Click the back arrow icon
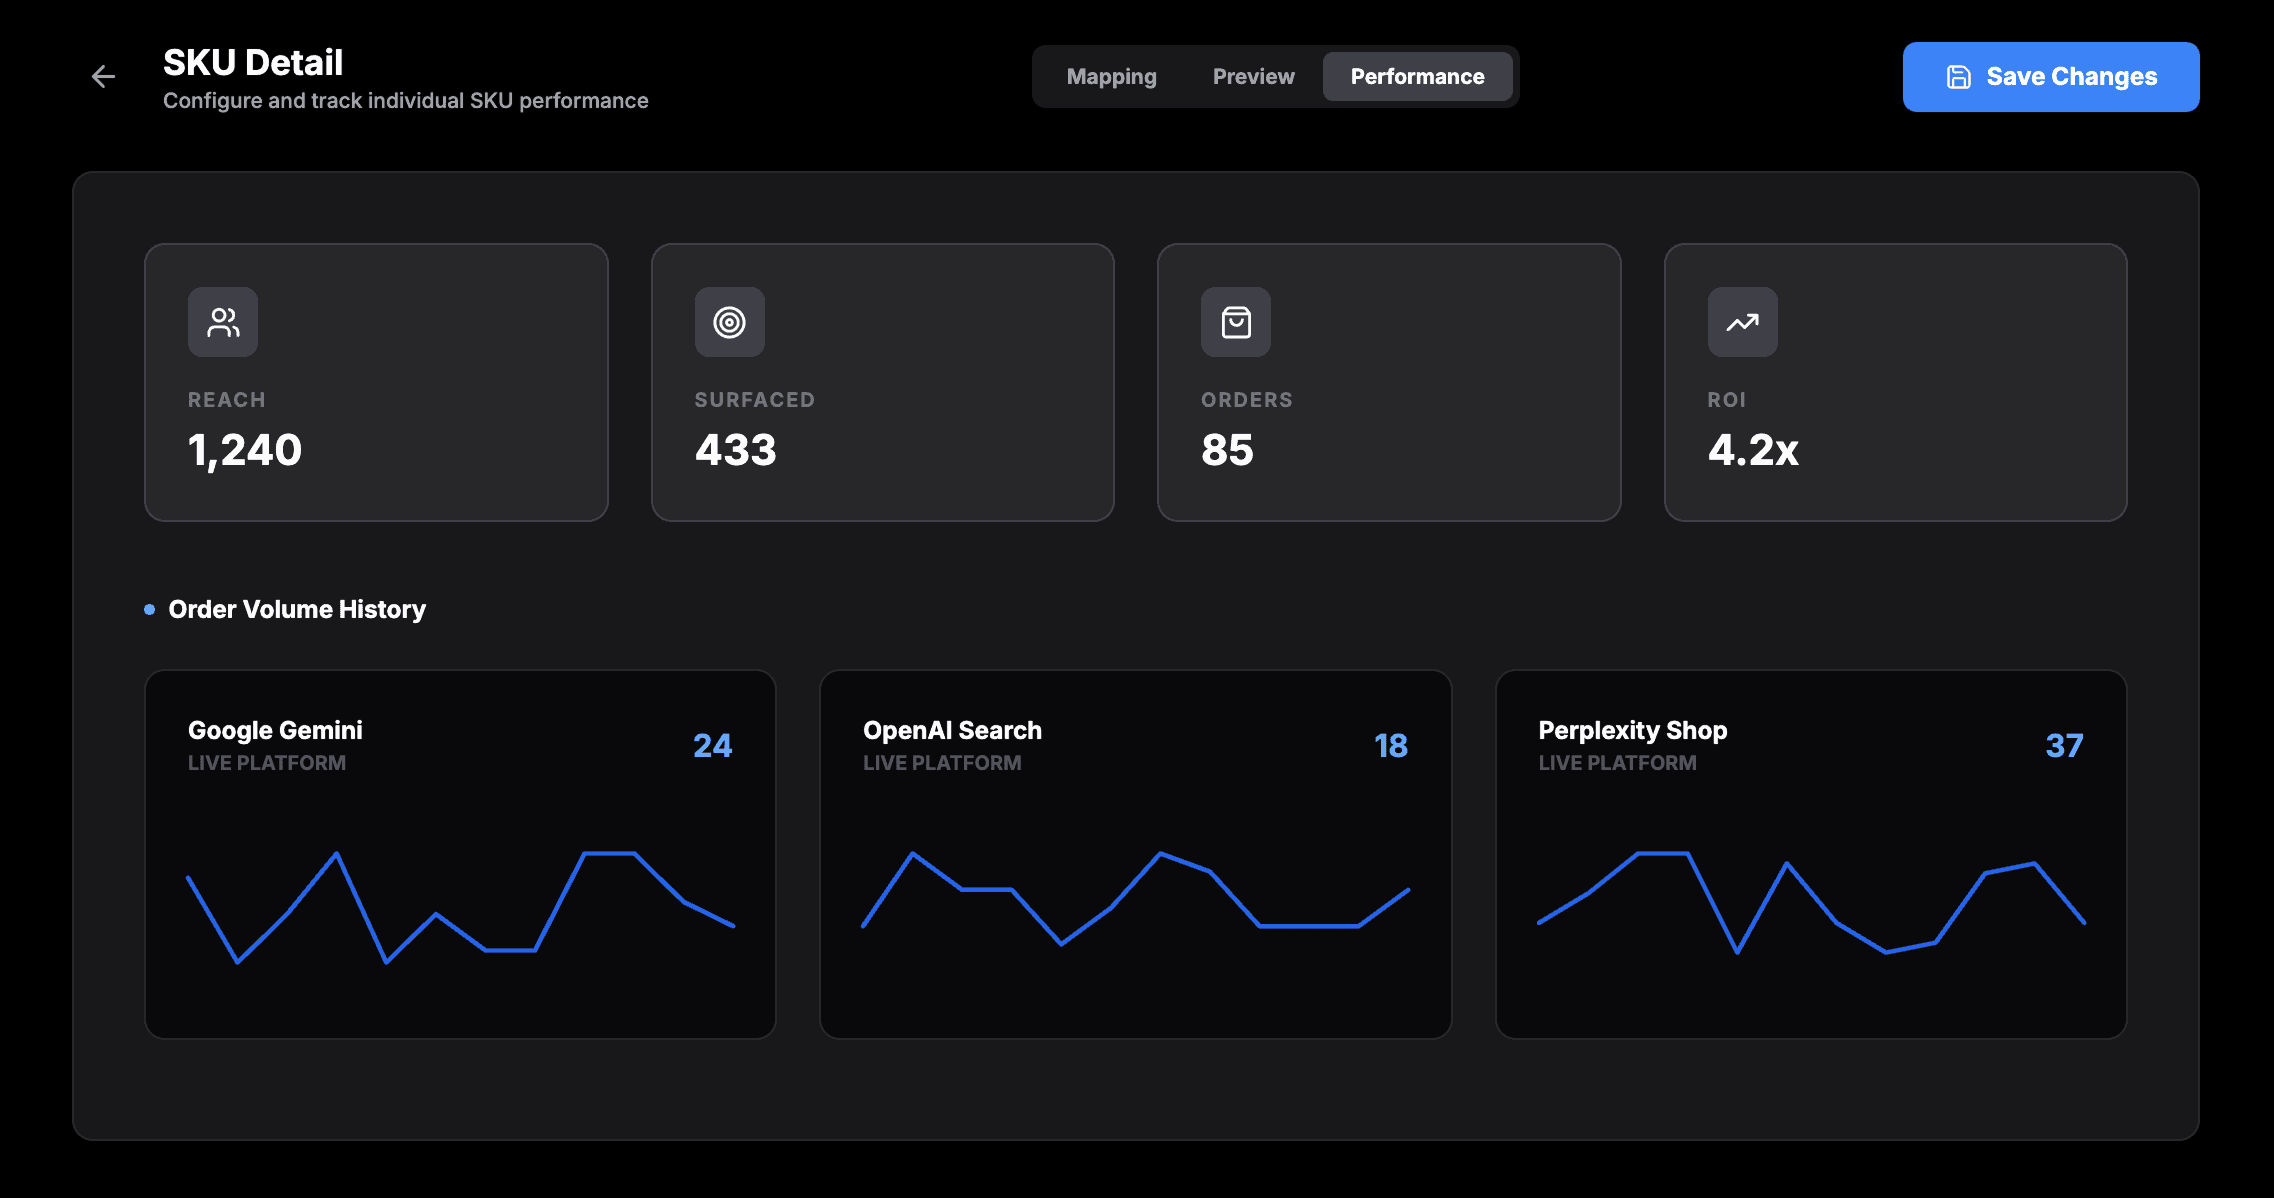Viewport: 2274px width, 1198px height. [103, 77]
